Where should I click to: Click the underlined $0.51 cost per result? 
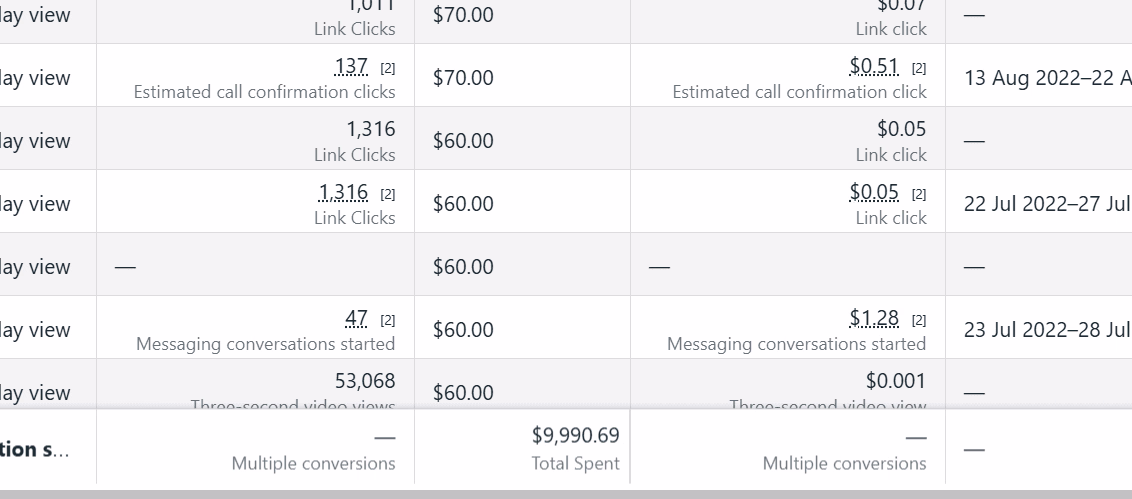pos(873,67)
